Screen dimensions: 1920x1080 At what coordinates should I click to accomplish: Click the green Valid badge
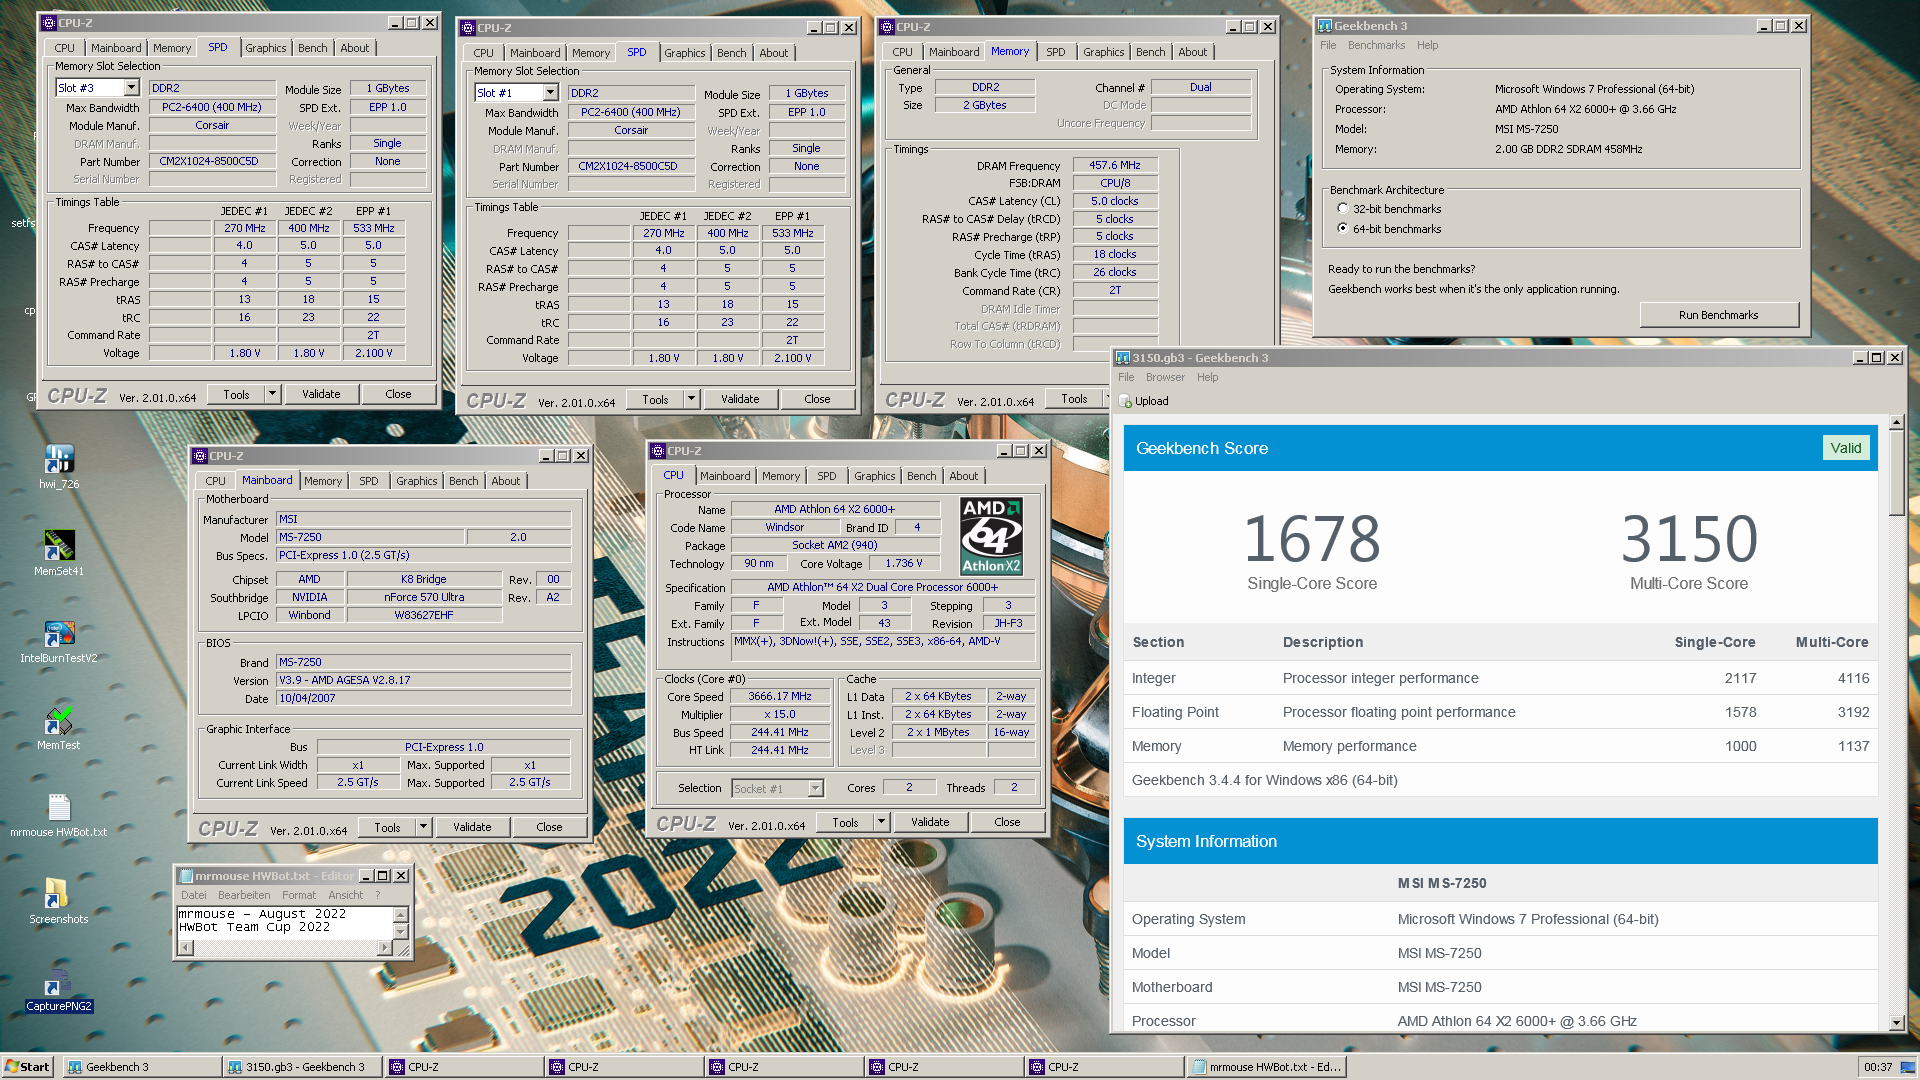(1845, 448)
